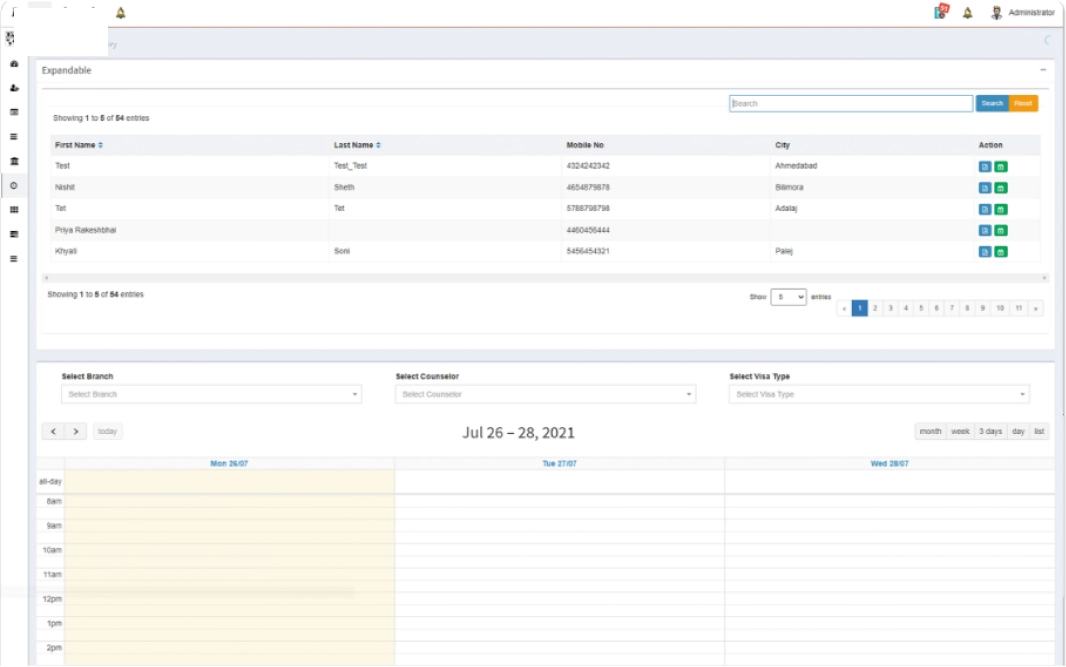Collapse the Expandable panel with minus
1066x667 pixels.
pyautogui.click(x=1043, y=70)
